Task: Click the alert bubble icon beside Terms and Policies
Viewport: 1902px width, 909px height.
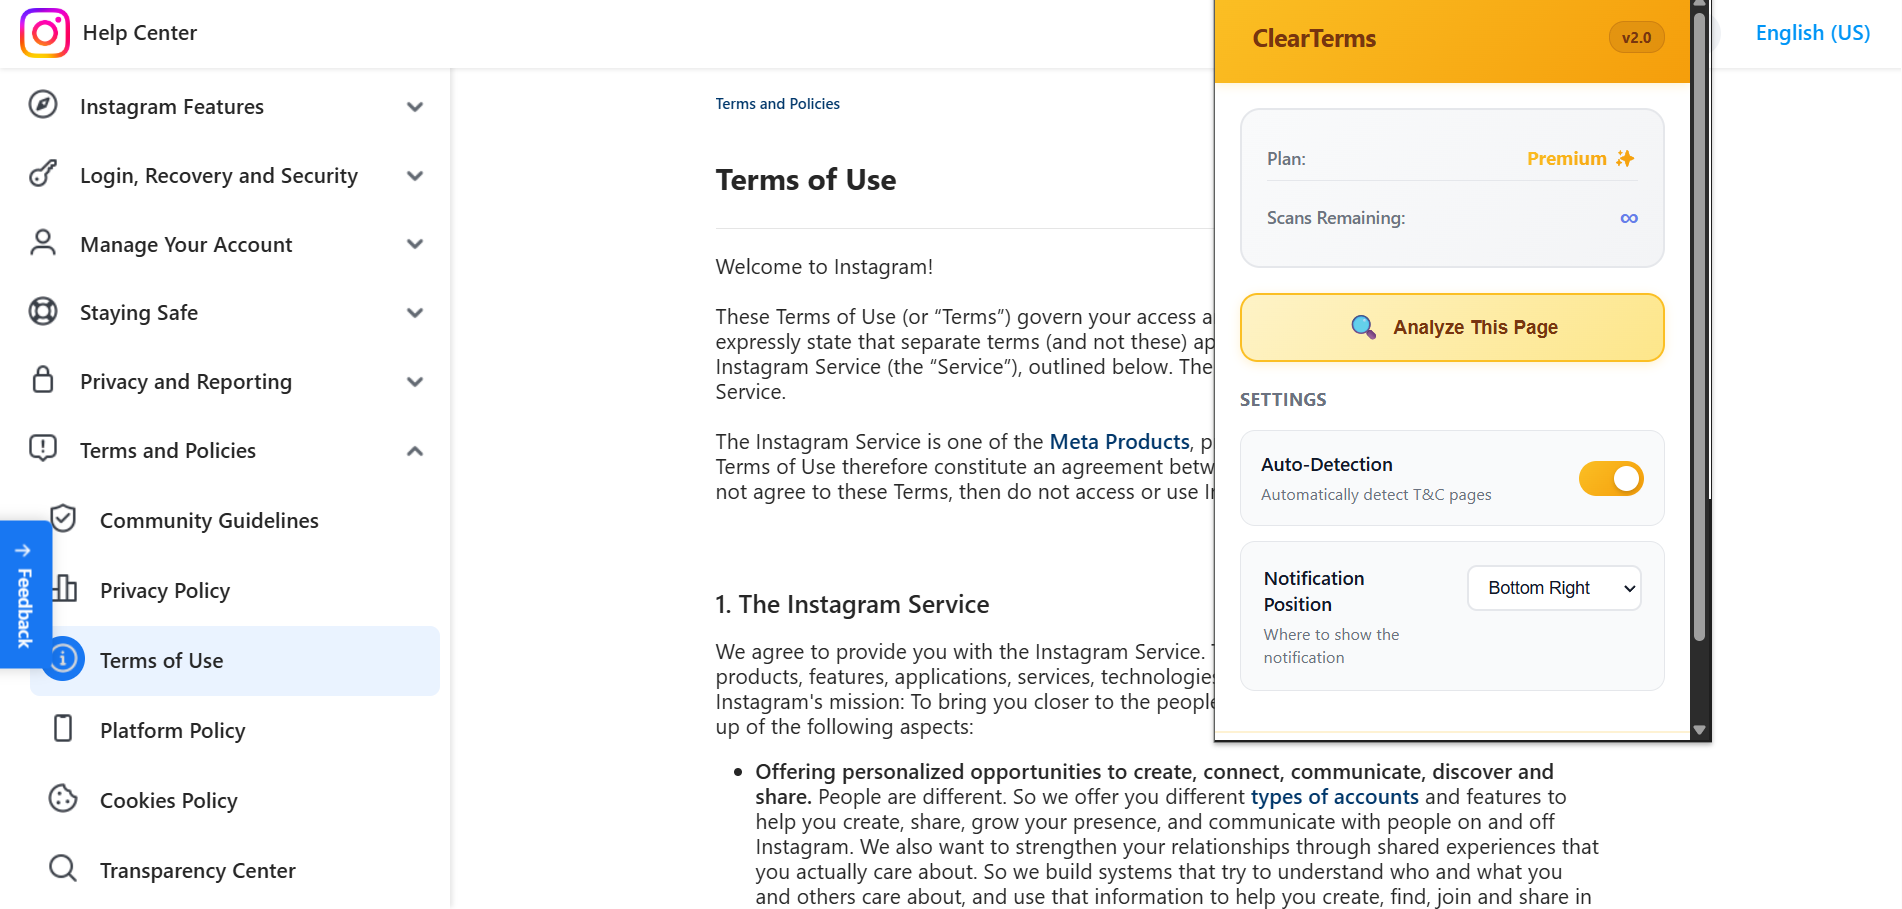Action: click(x=43, y=447)
